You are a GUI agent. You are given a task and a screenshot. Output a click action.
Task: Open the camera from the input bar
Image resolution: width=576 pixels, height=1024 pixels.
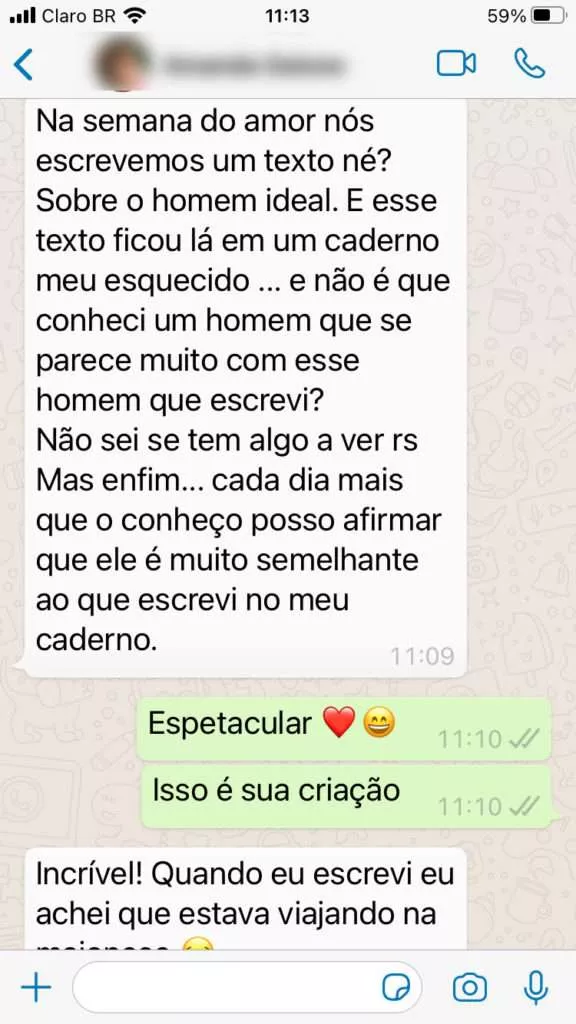click(470, 987)
